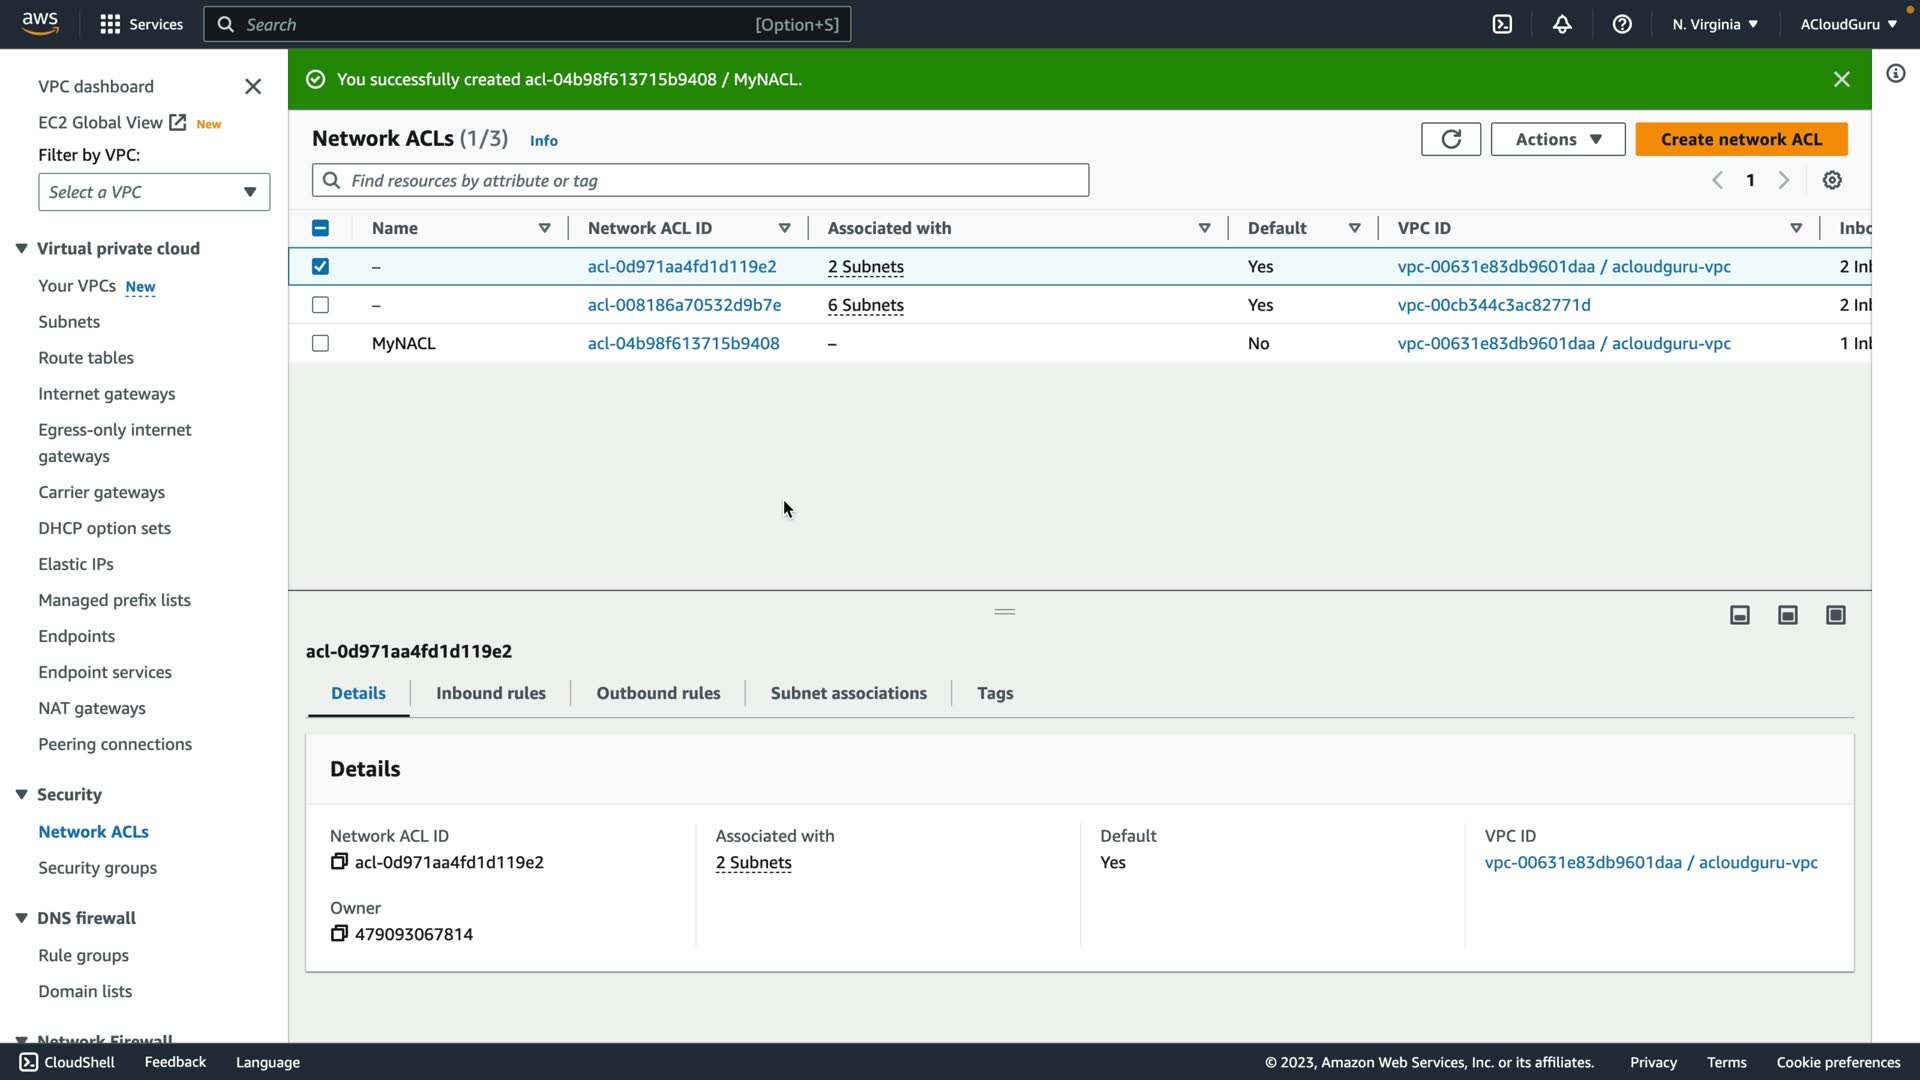The image size is (1920, 1080).
Task: Click the refresh Network ACLs button
Action: (1450, 139)
